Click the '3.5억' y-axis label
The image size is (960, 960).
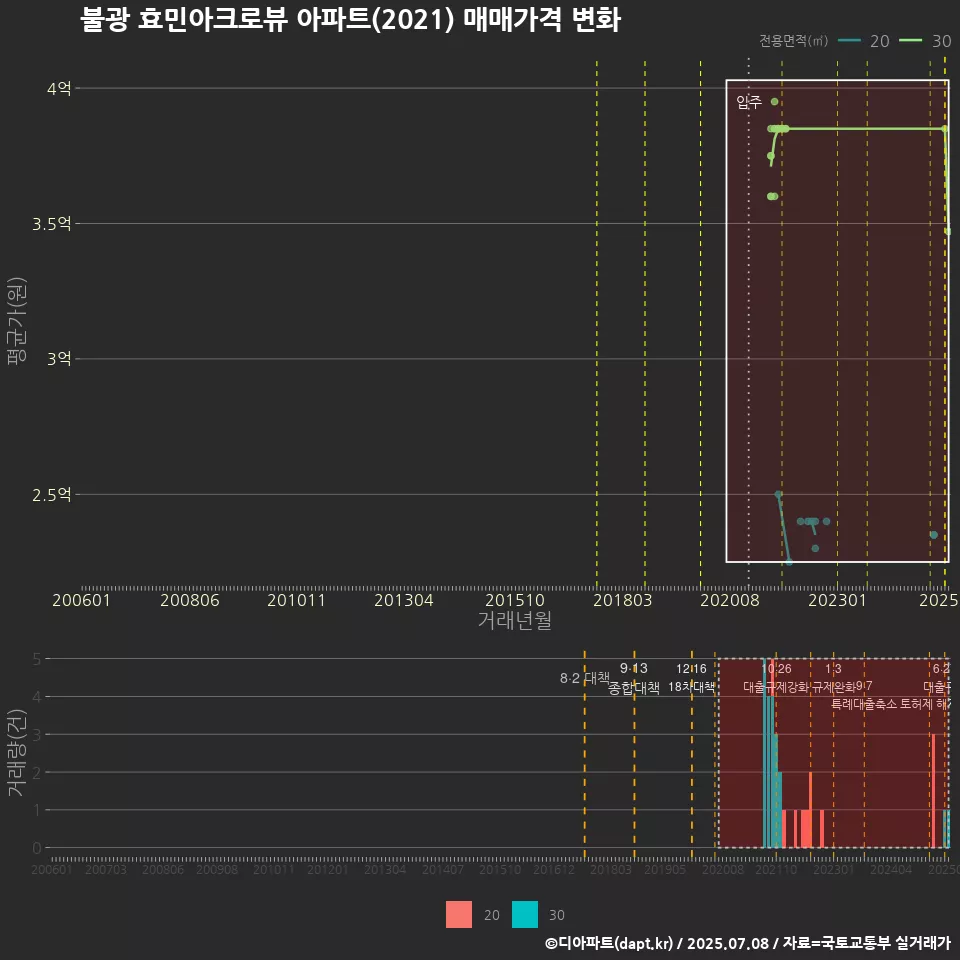click(x=51, y=224)
